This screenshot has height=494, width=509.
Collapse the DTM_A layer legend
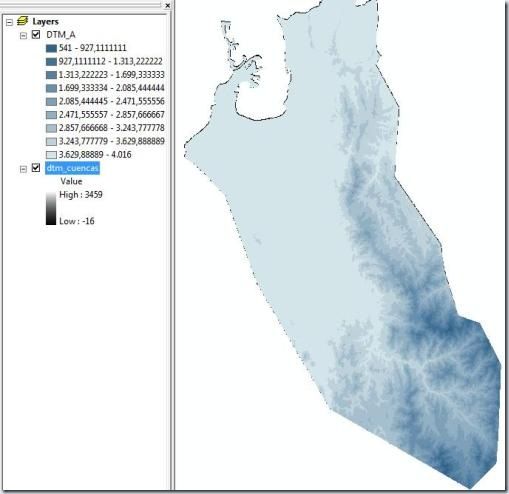coord(23,35)
